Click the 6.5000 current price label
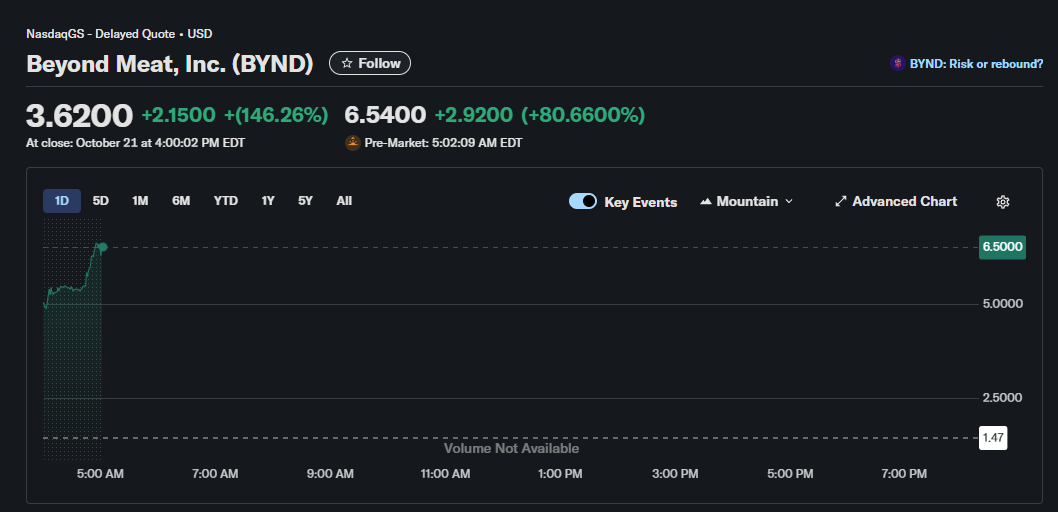Screen dimensions: 1058x512 1003,248
